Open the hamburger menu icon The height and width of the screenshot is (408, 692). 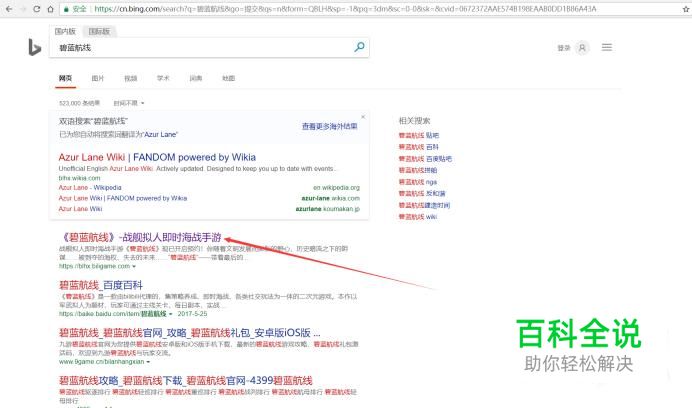[x=607, y=47]
